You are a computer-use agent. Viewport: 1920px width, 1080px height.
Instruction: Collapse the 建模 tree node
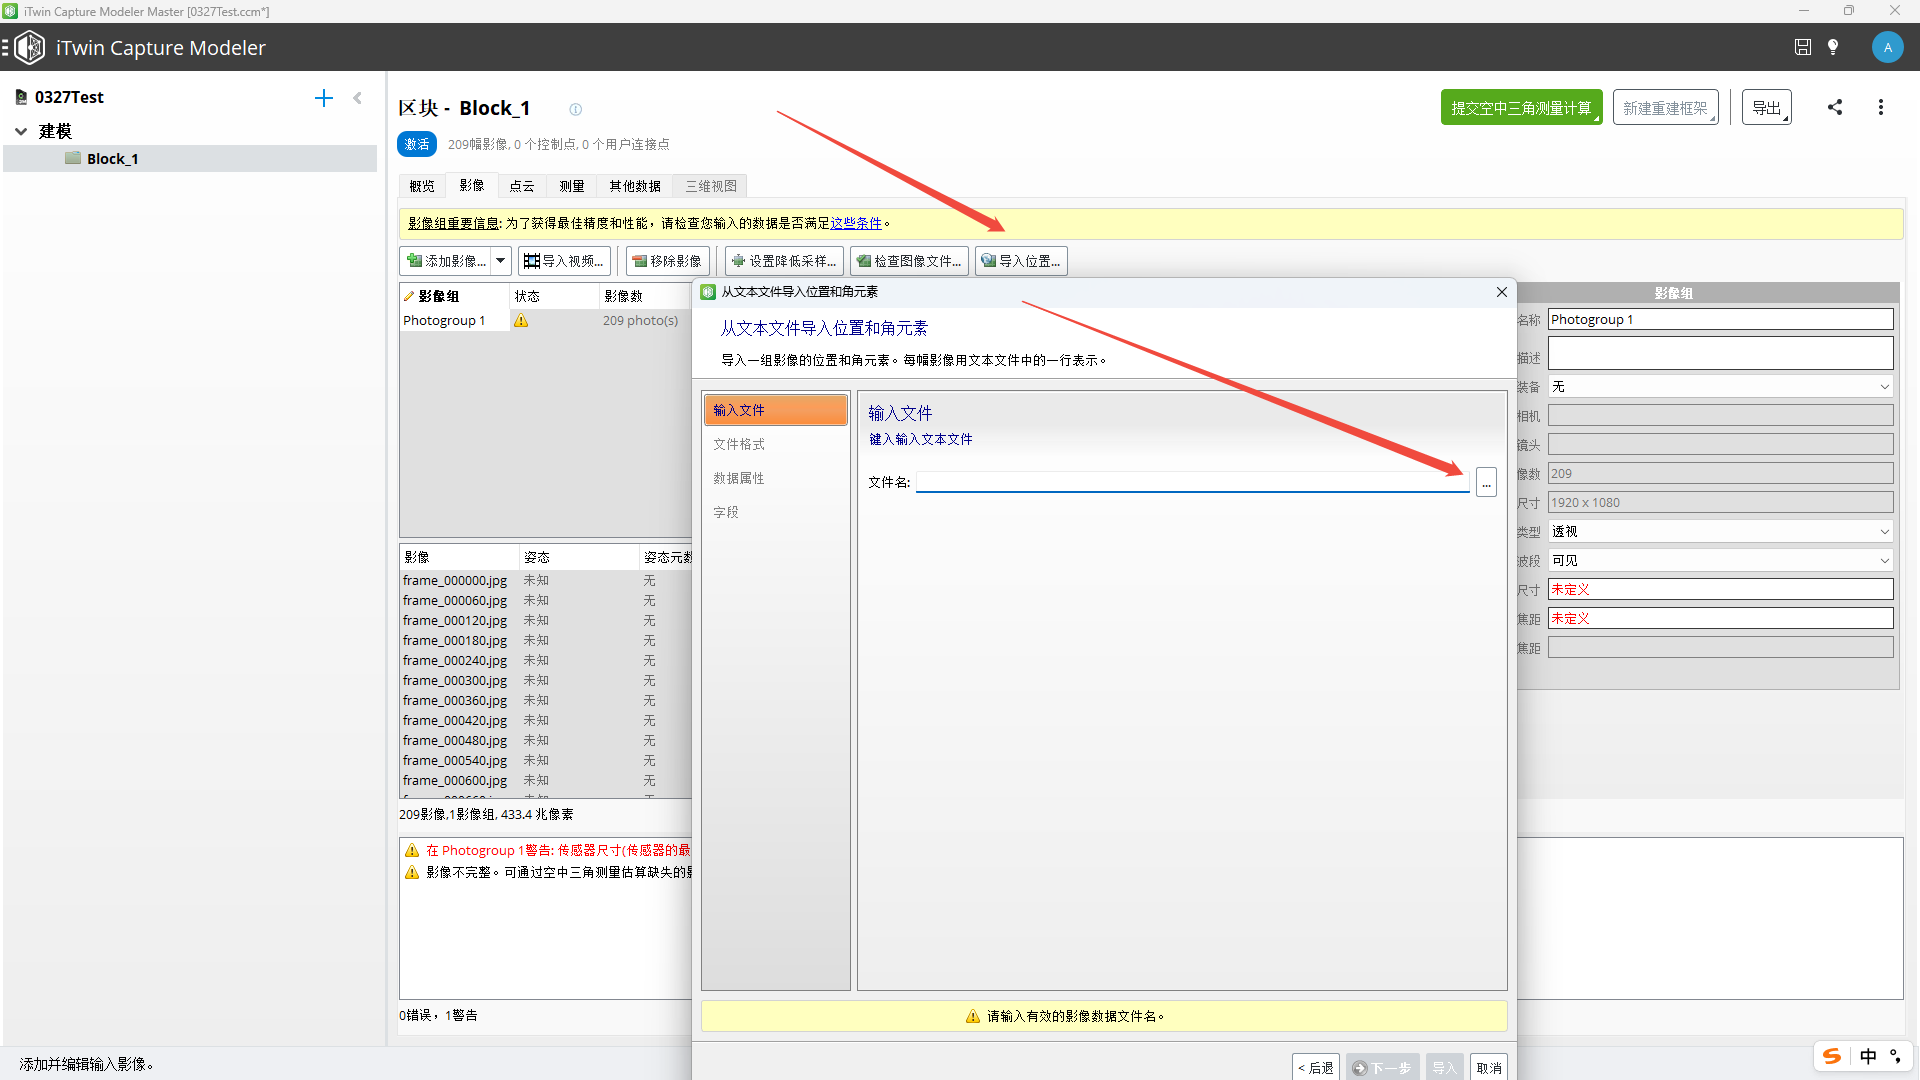pyautogui.click(x=21, y=131)
